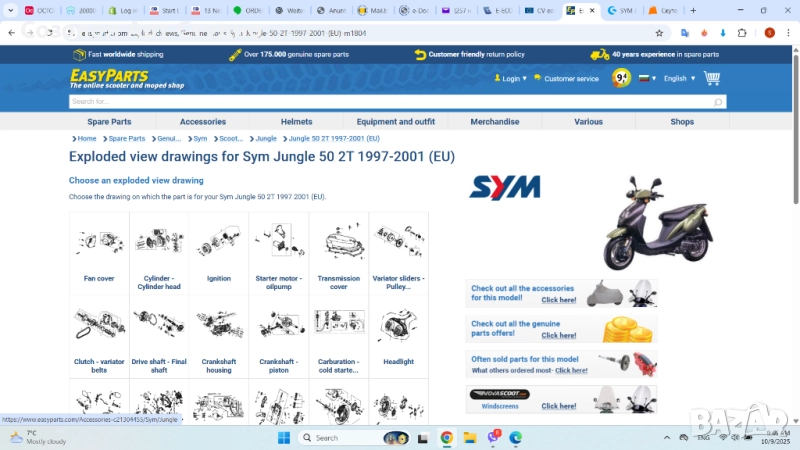Open the Chrome extensions puzzle icon
Image resolution: width=800 pixels, height=450 pixels.
742,33
